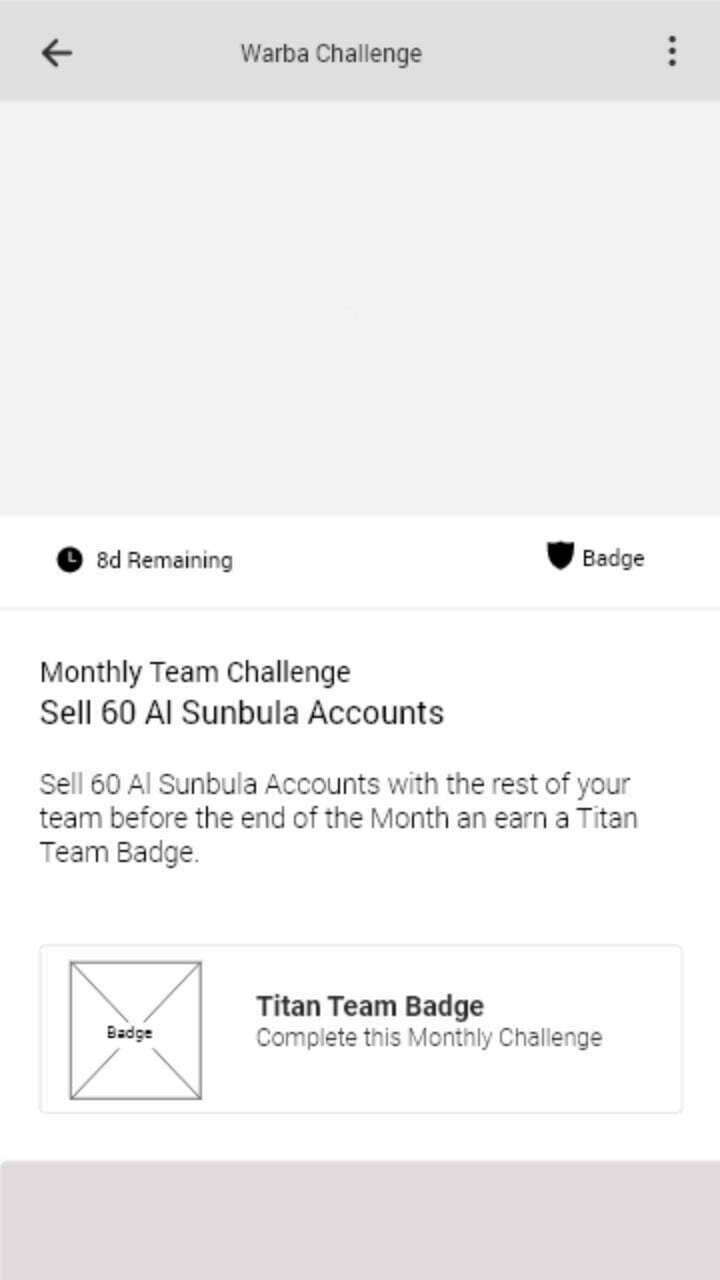
Task: Tap the Badge reward label
Action: pyautogui.click(x=613, y=558)
